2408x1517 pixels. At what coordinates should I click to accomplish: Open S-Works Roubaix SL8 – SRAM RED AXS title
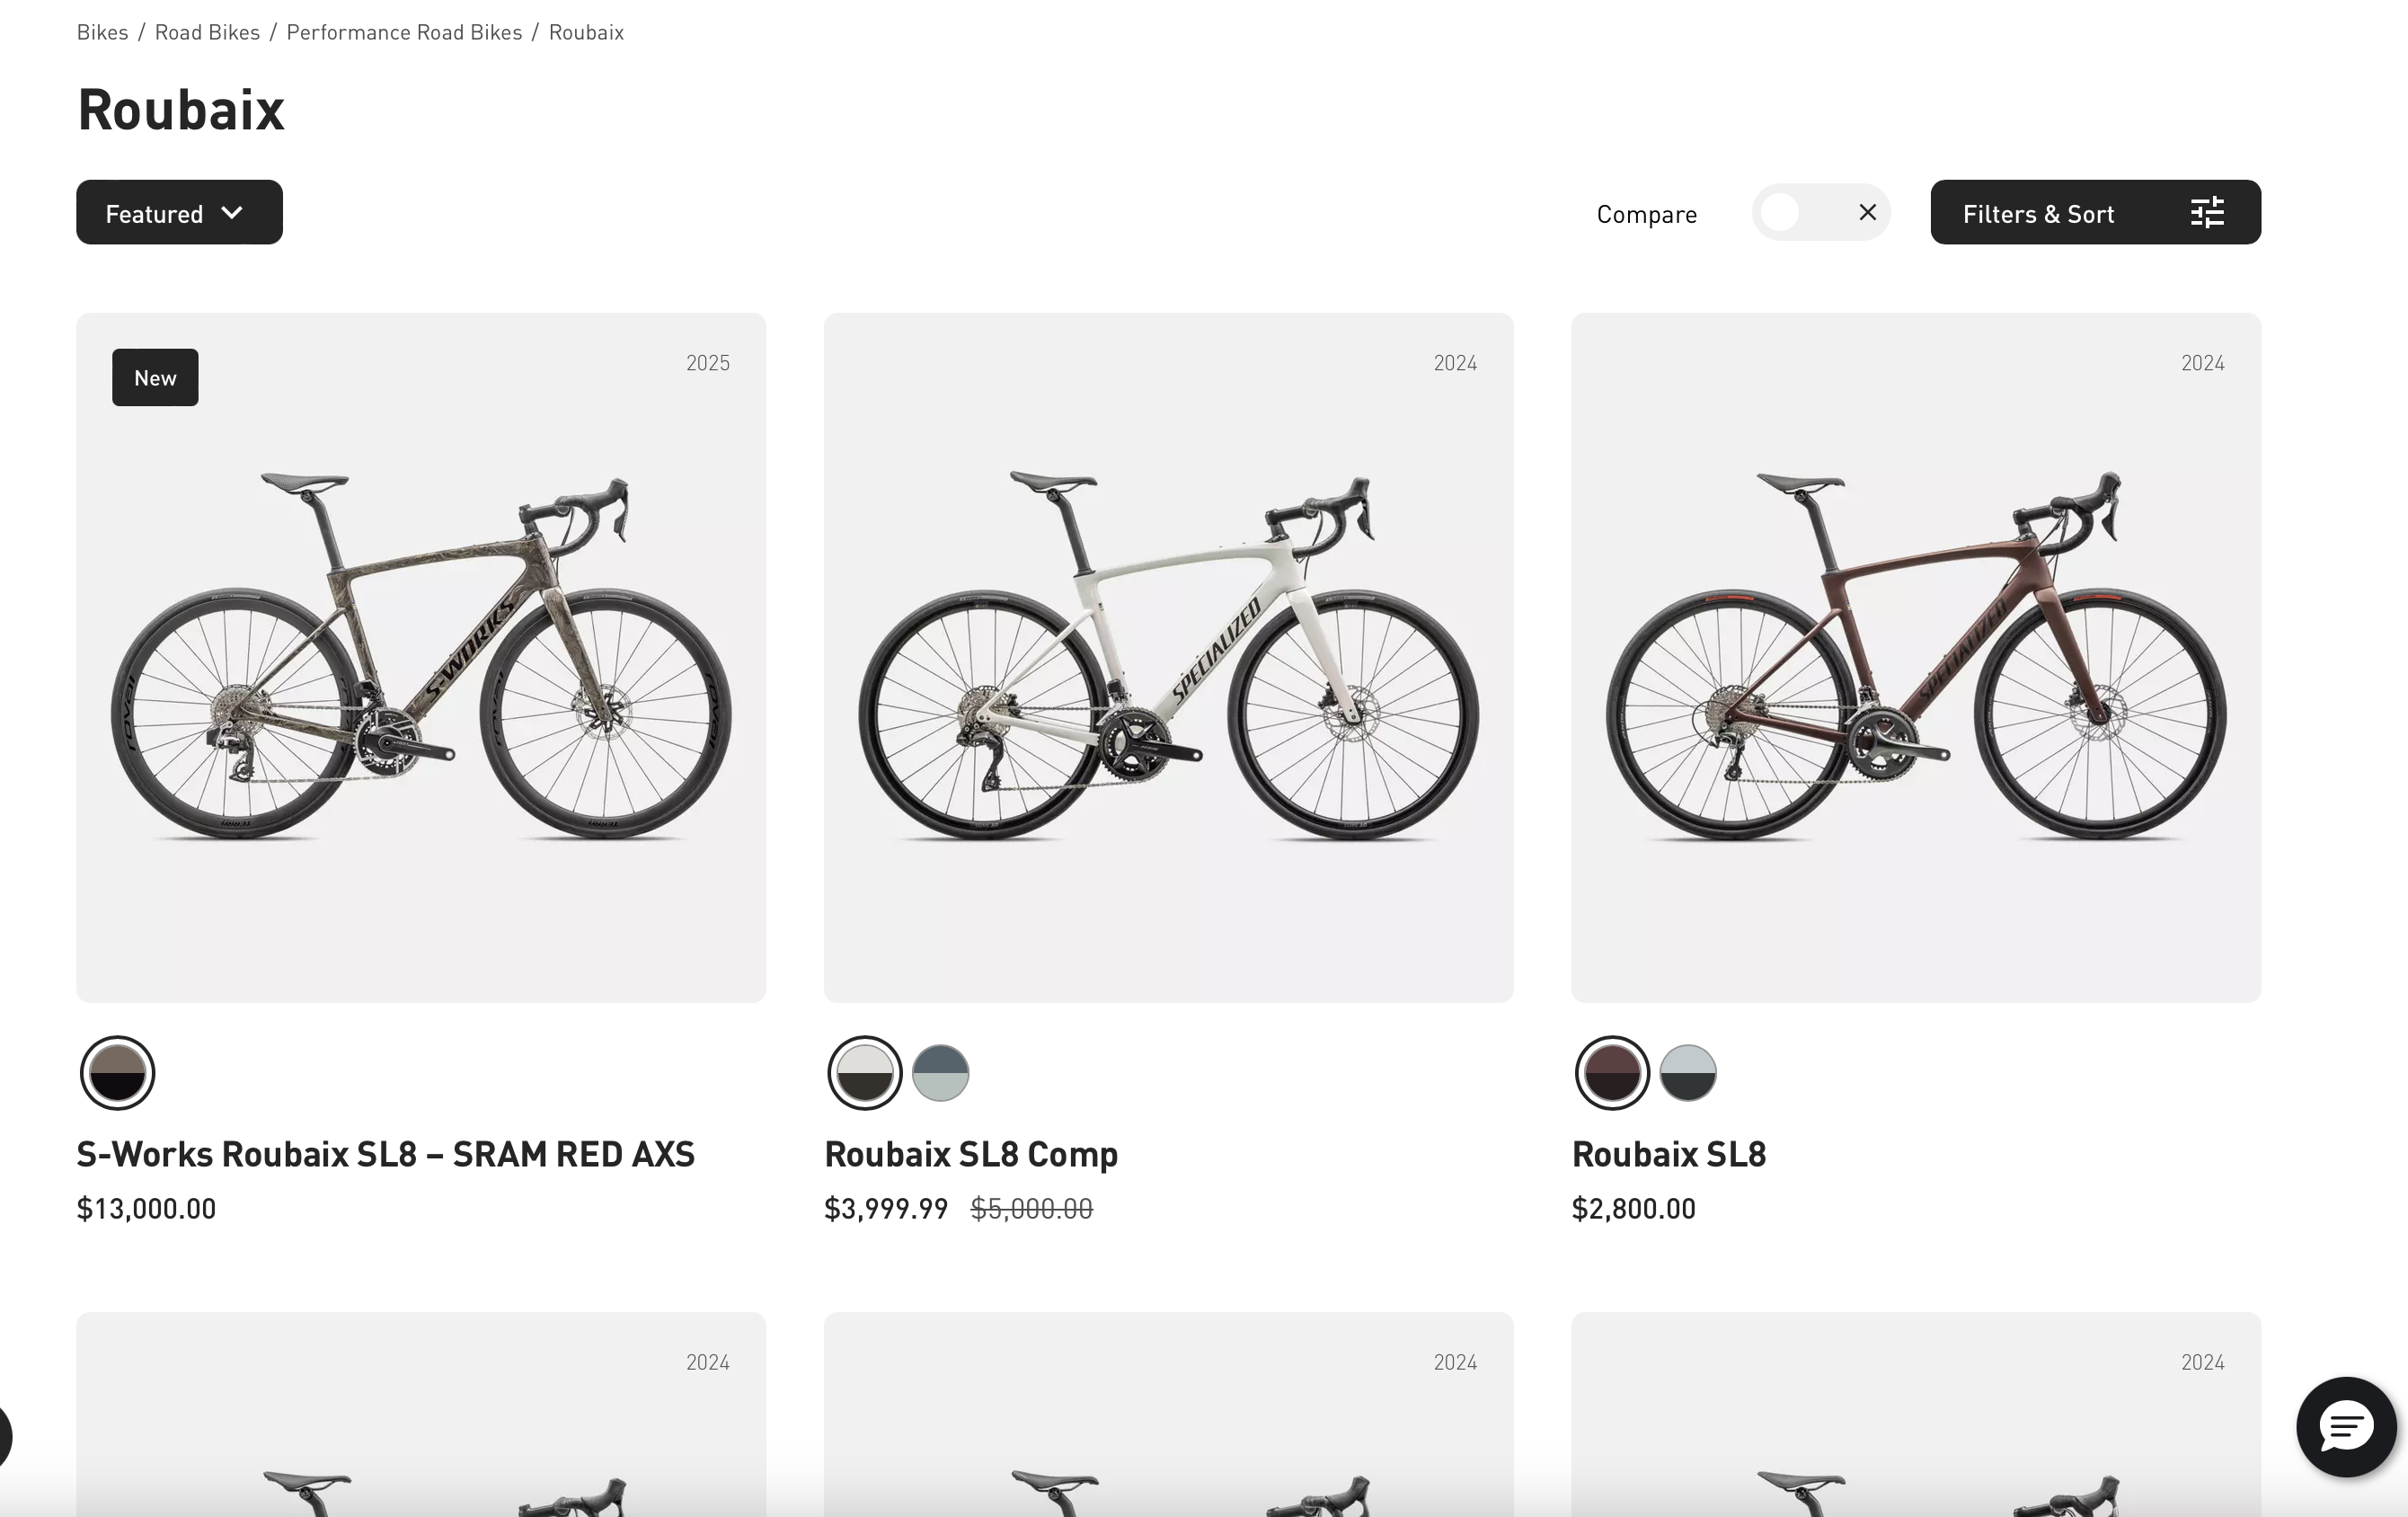pos(385,1154)
